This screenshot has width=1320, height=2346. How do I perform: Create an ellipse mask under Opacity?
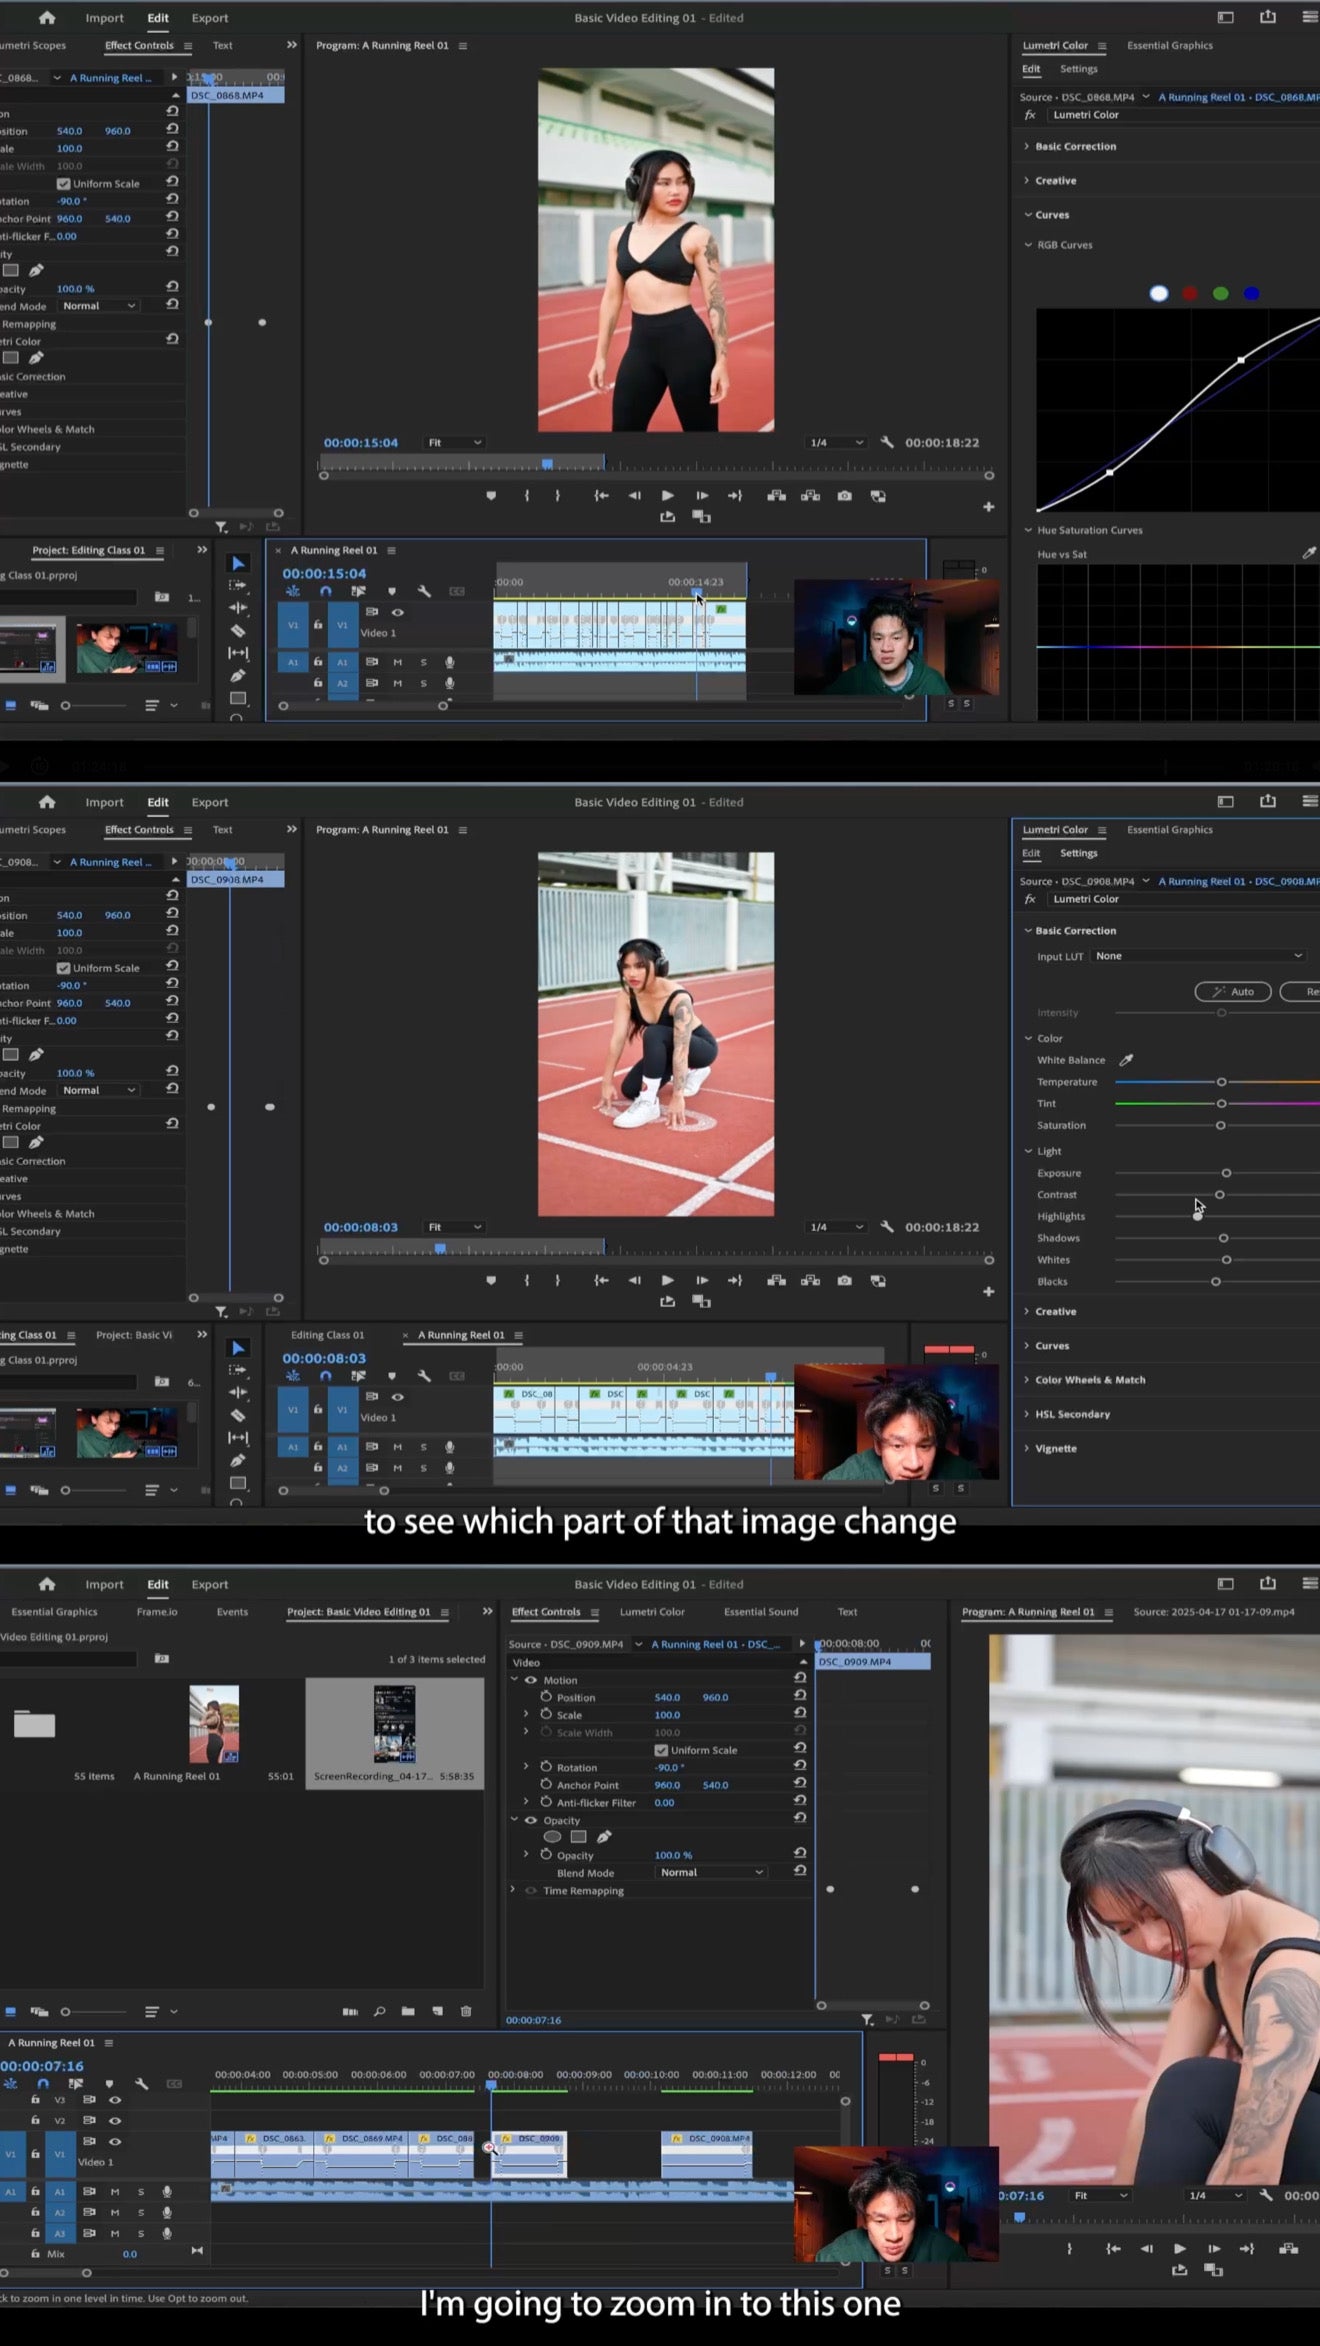[x=552, y=1837]
